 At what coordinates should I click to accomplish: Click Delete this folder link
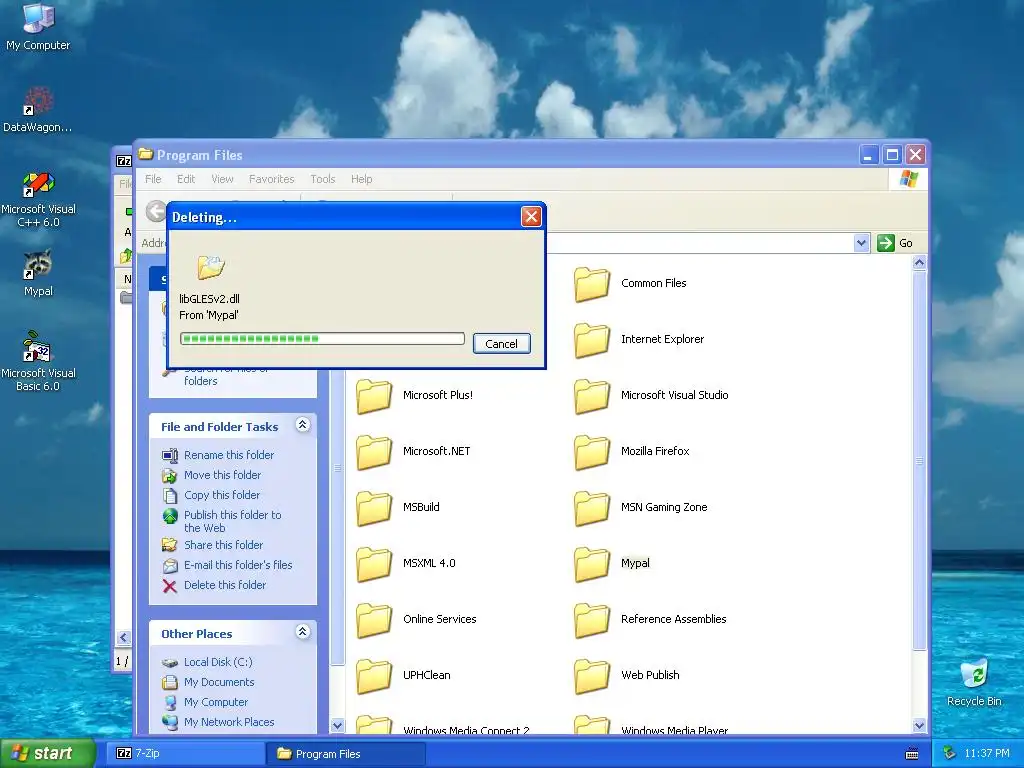click(225, 585)
